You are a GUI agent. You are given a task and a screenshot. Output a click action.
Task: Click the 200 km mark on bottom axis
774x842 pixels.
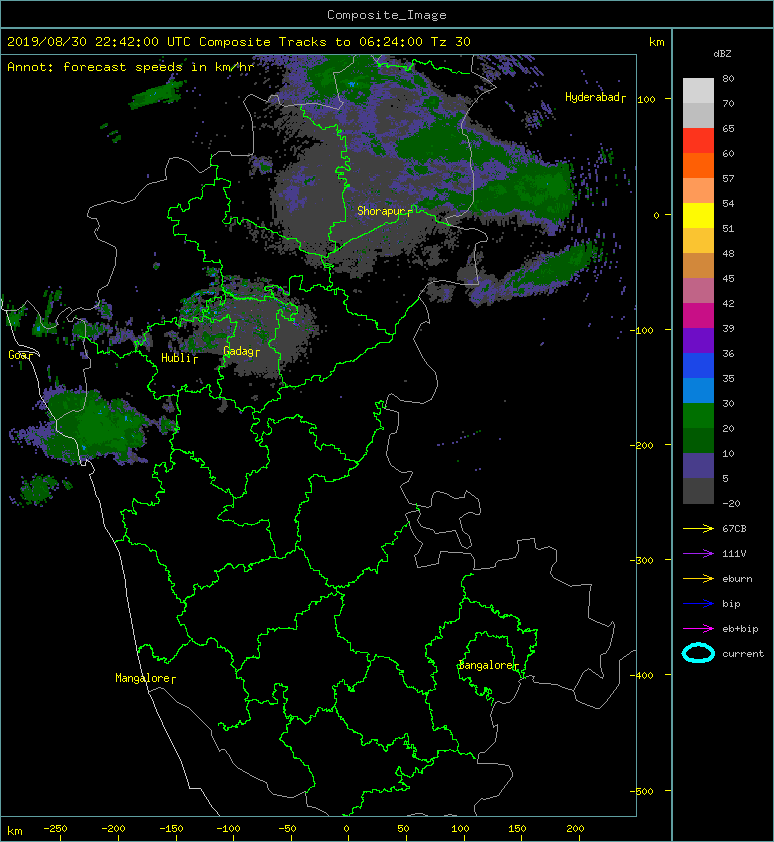click(x=575, y=829)
